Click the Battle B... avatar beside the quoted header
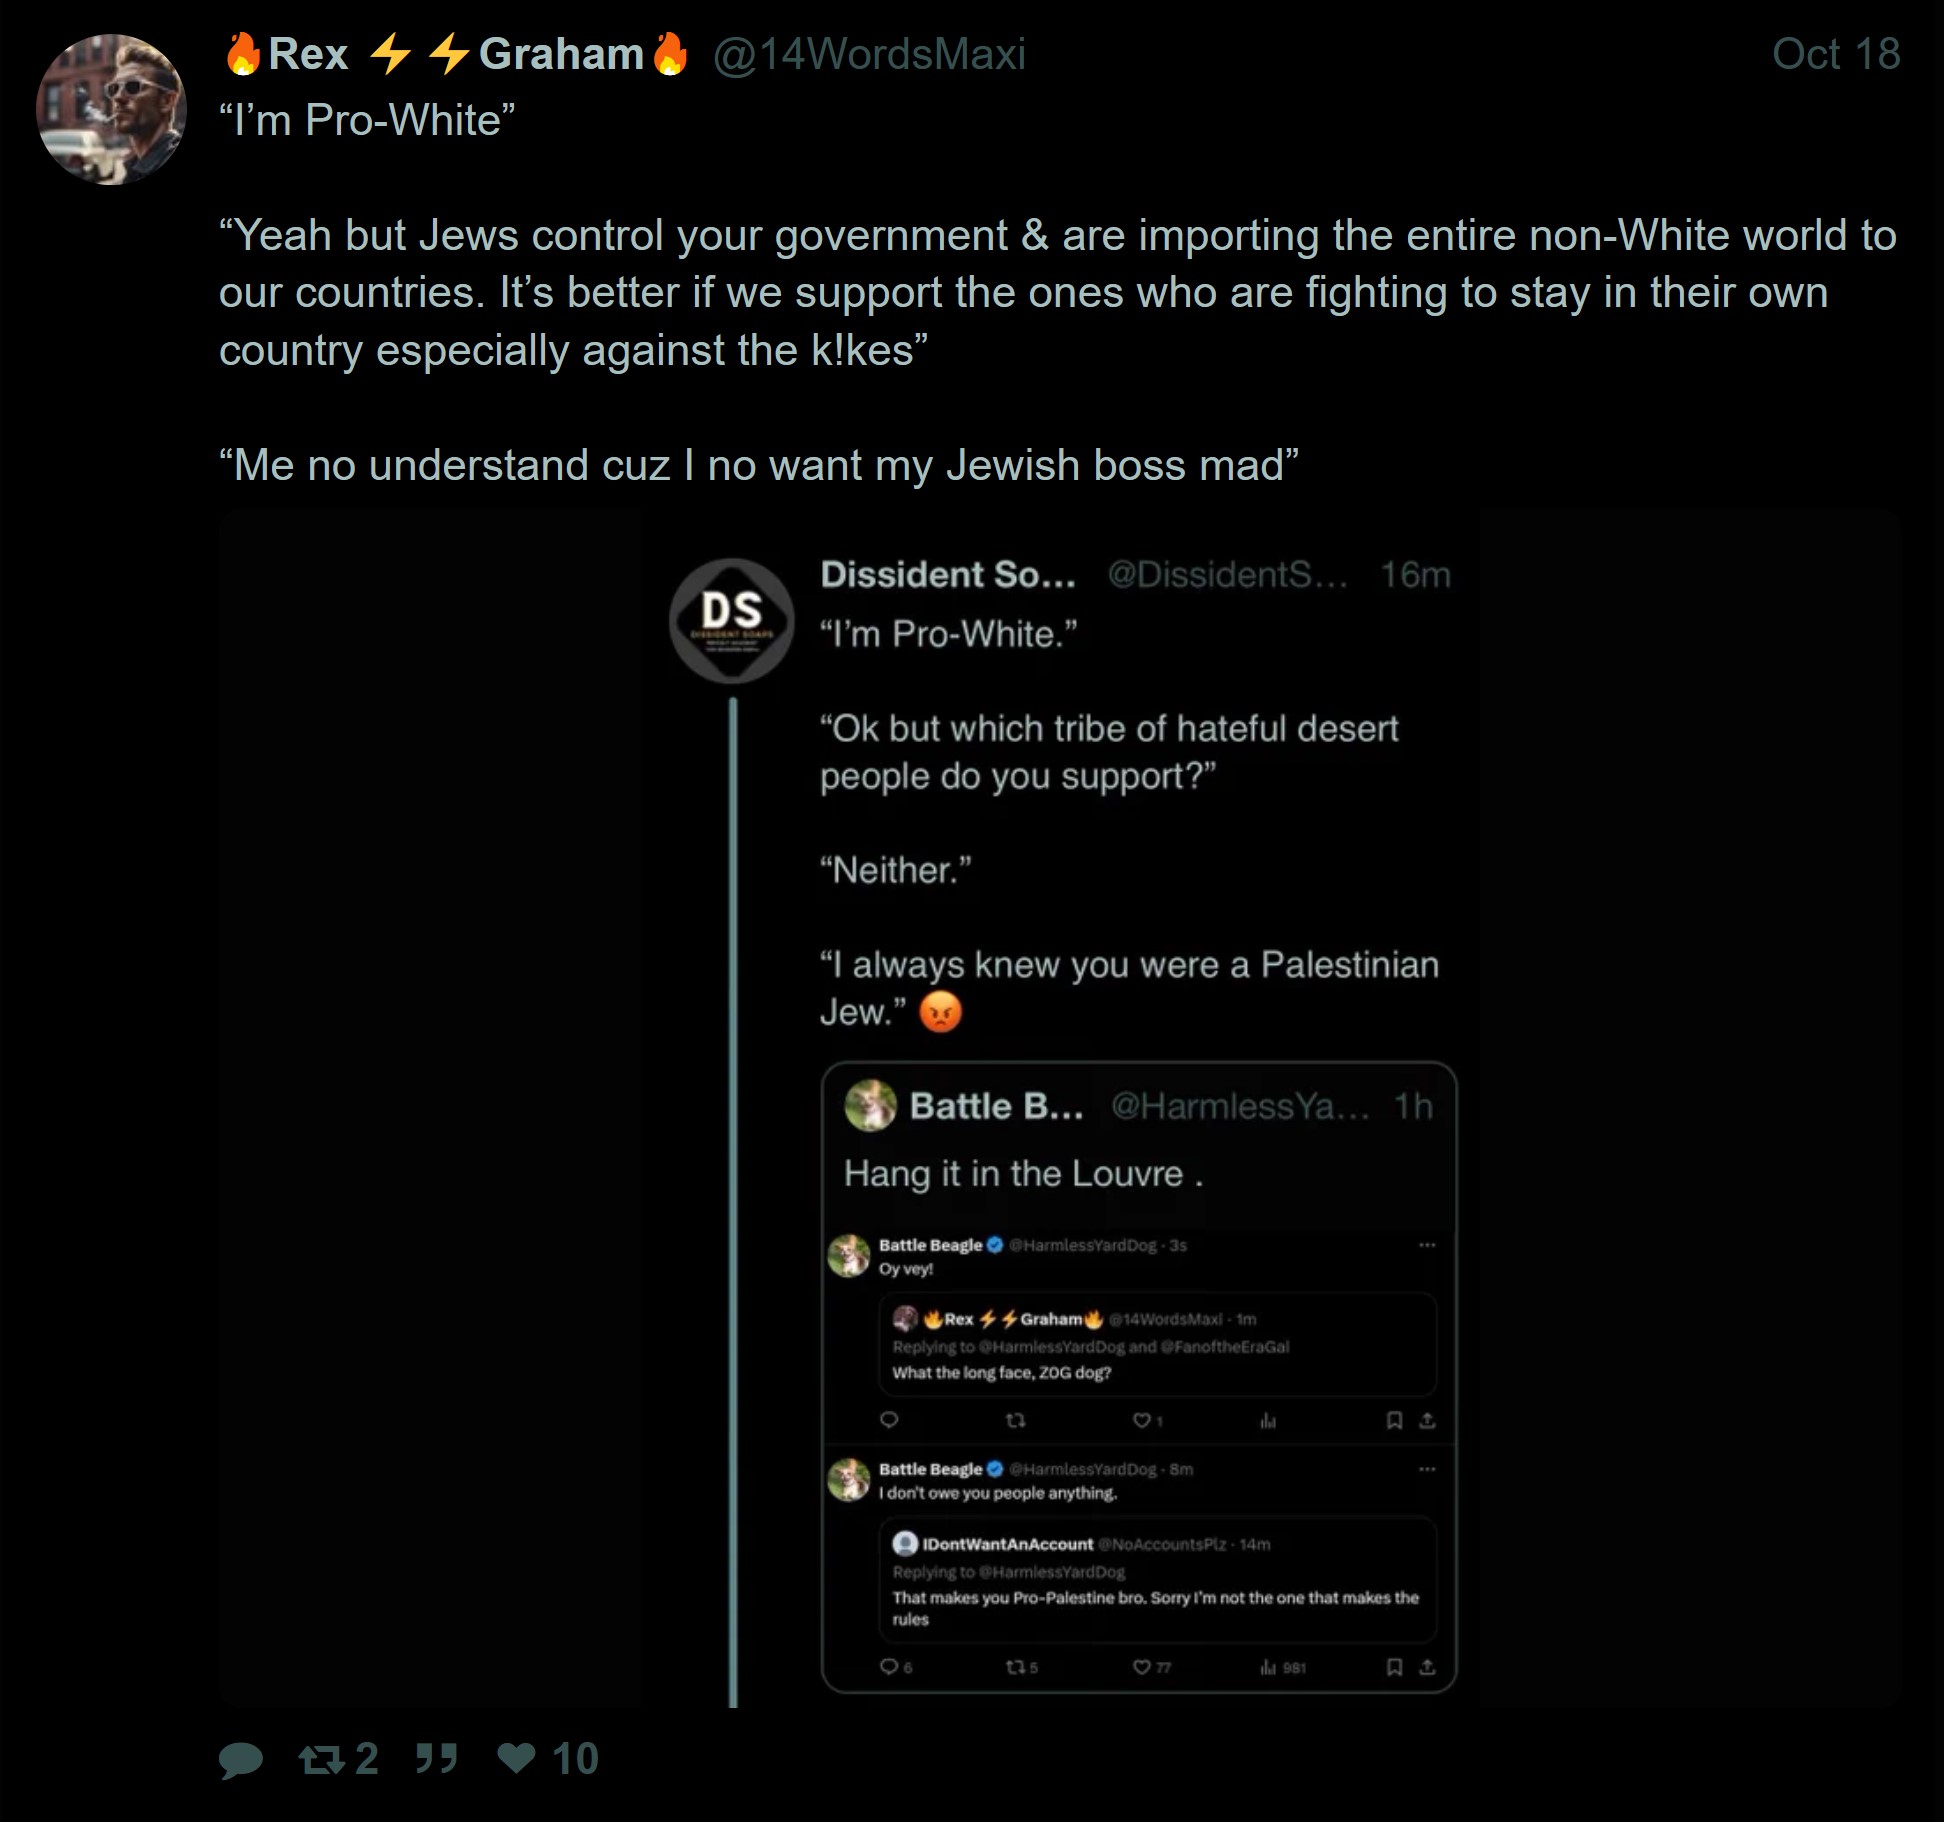 point(870,1106)
